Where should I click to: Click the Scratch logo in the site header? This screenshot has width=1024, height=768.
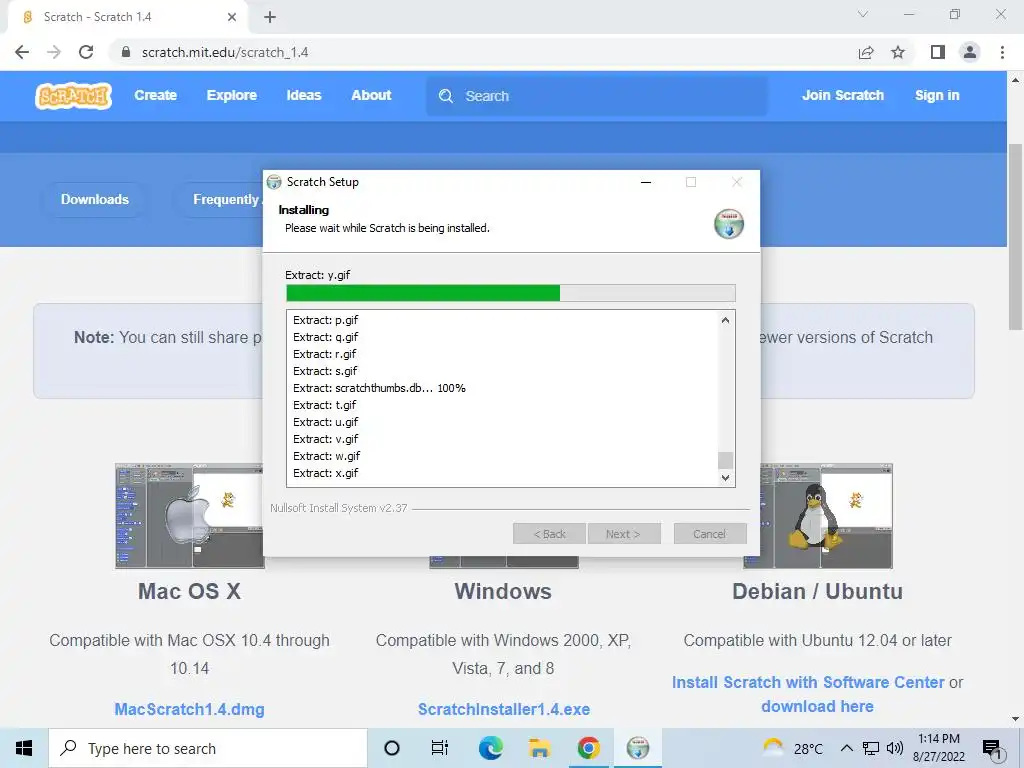click(x=73, y=96)
